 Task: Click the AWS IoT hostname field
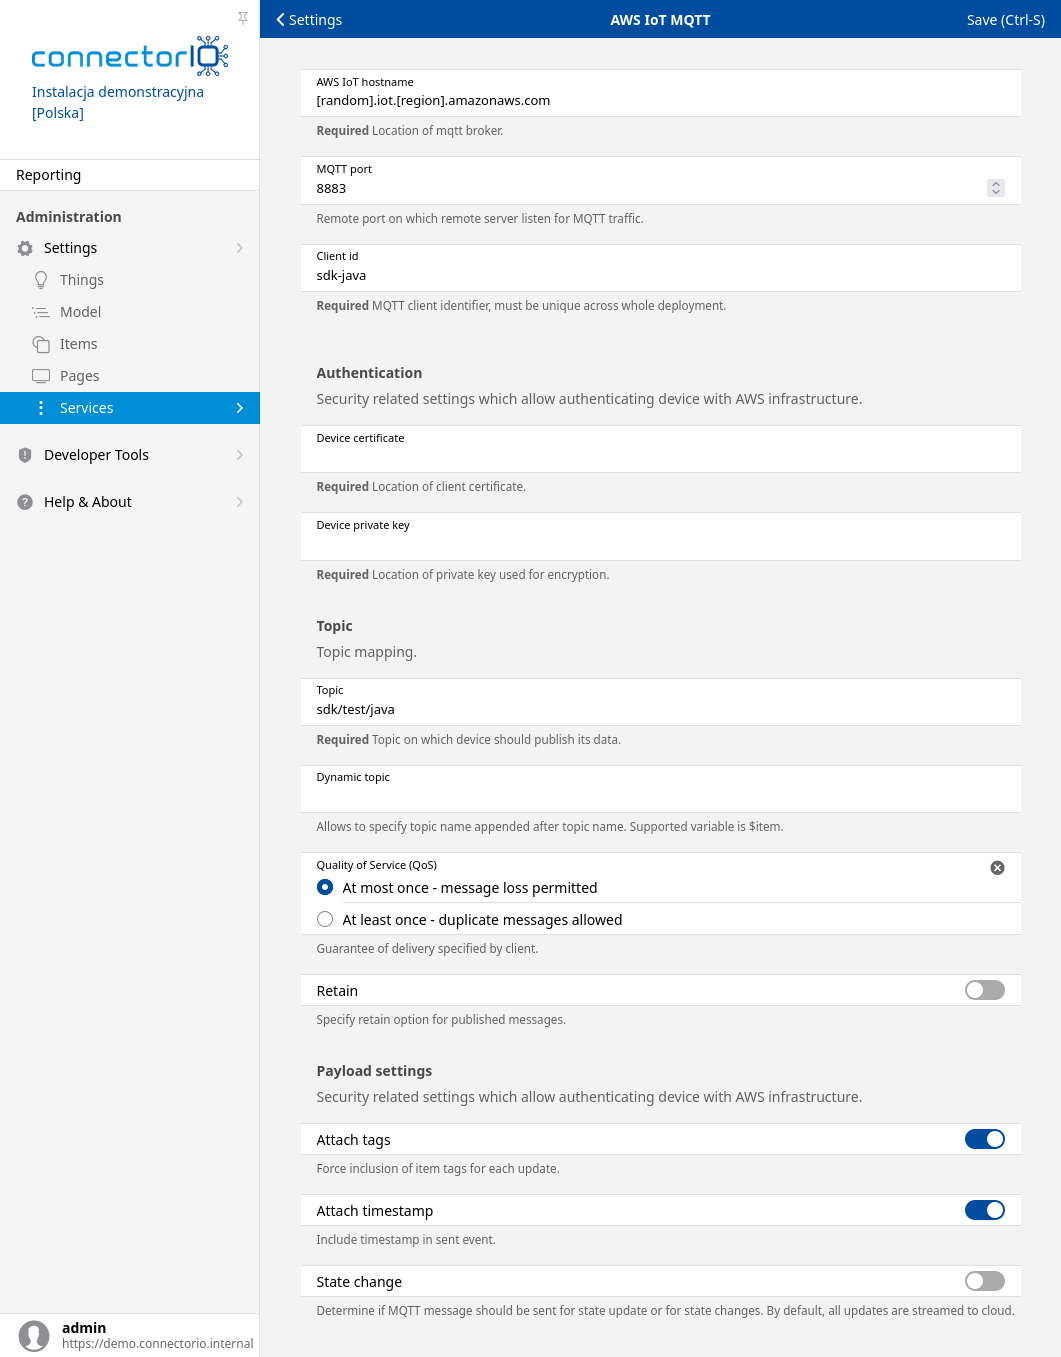click(661, 93)
